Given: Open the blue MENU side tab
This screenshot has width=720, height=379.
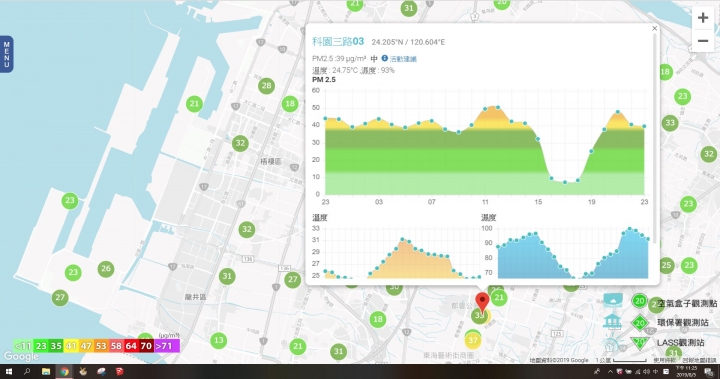Looking at the screenshot, I should (x=6, y=54).
